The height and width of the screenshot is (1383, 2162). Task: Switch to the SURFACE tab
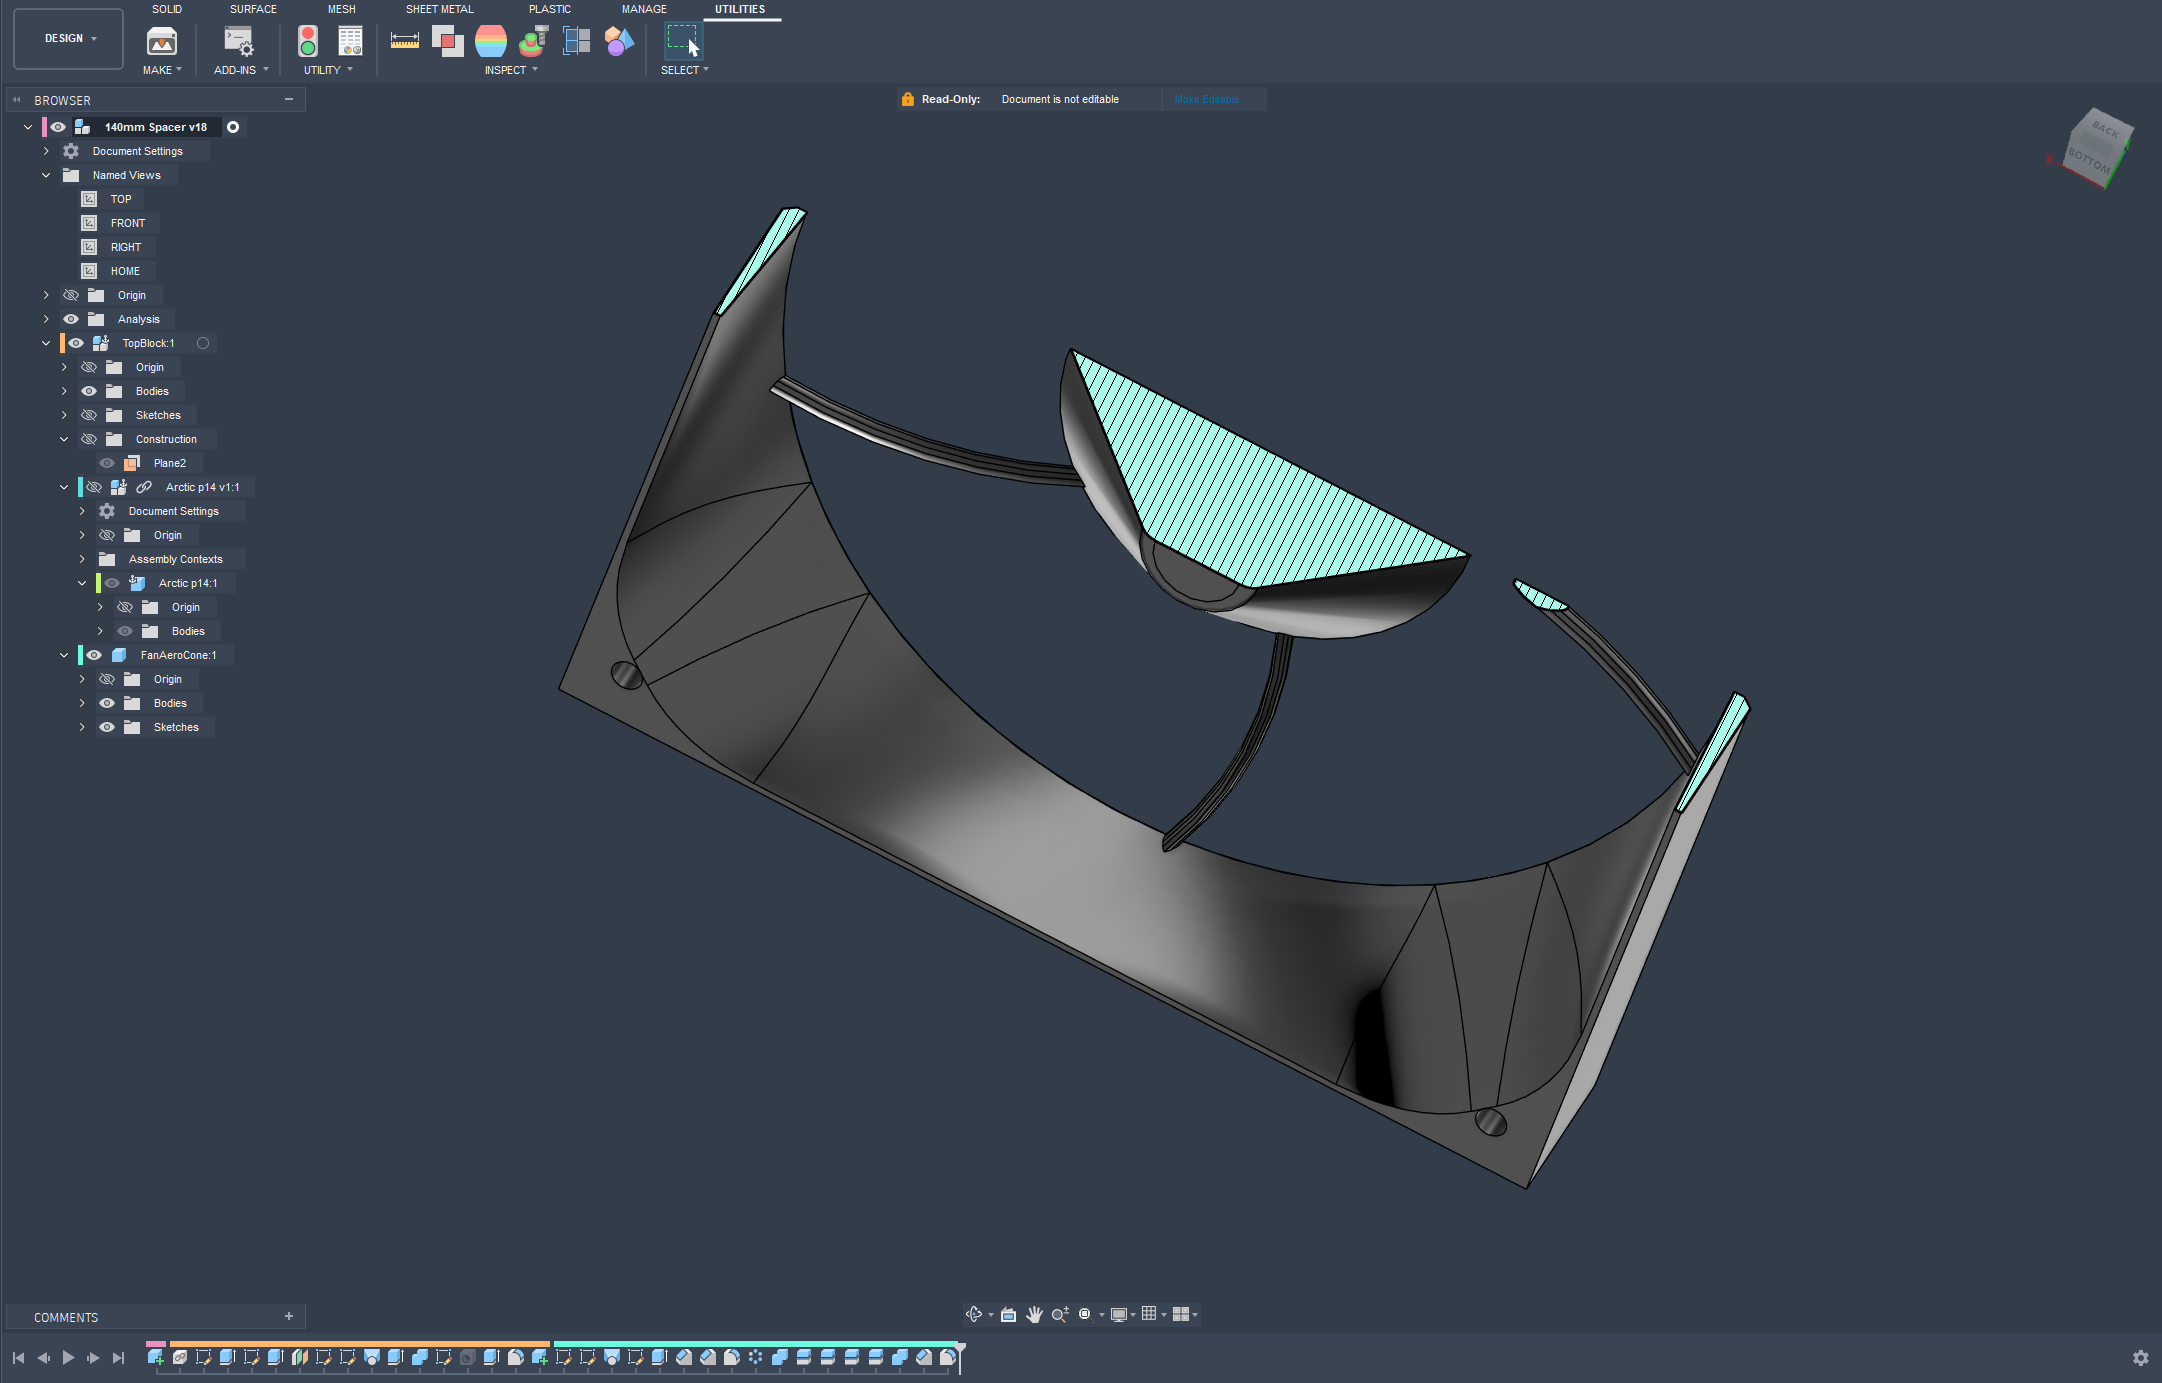[x=253, y=9]
